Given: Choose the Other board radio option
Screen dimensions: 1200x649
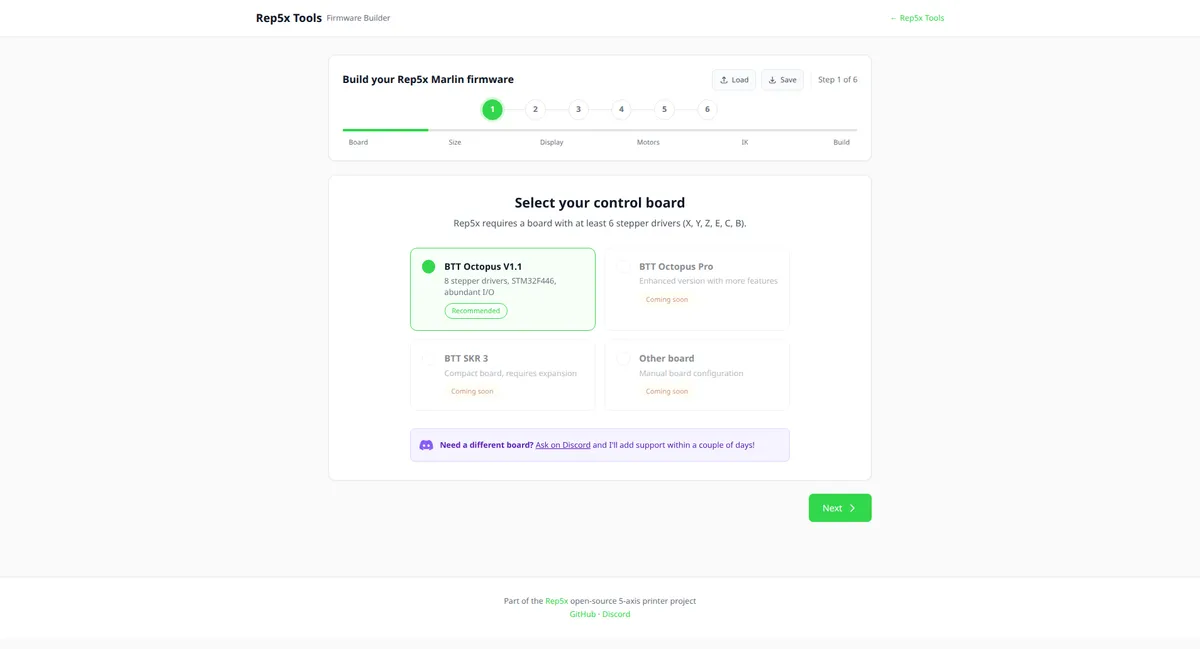Looking at the screenshot, I should [623, 359].
